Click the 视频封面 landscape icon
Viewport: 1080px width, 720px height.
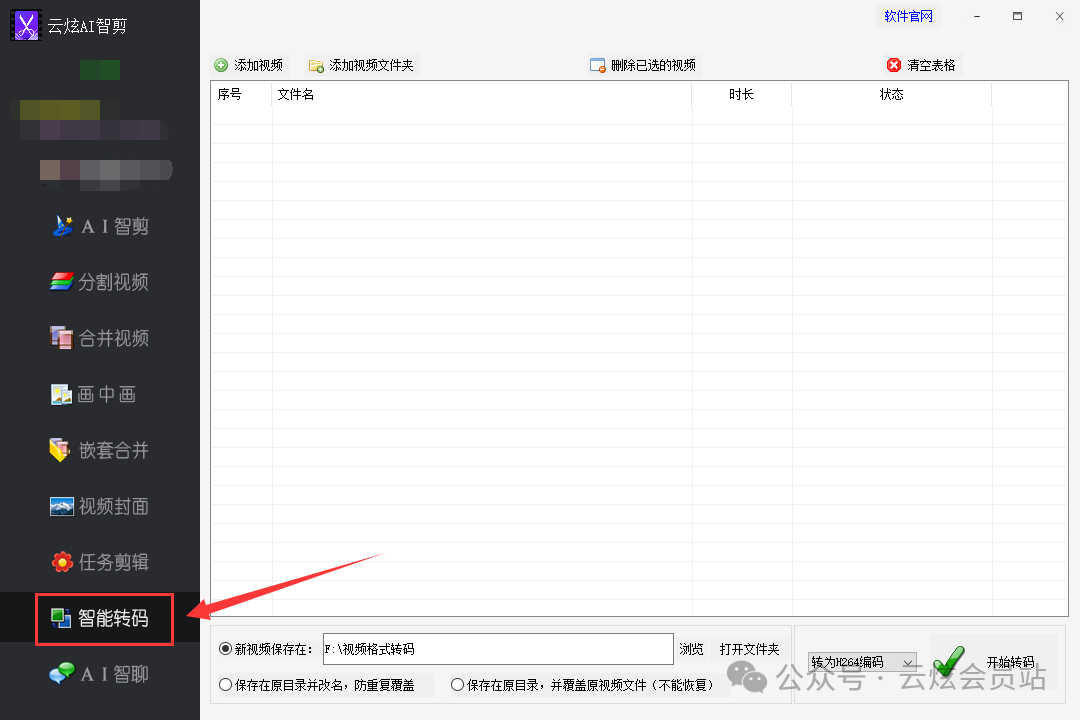click(61, 506)
